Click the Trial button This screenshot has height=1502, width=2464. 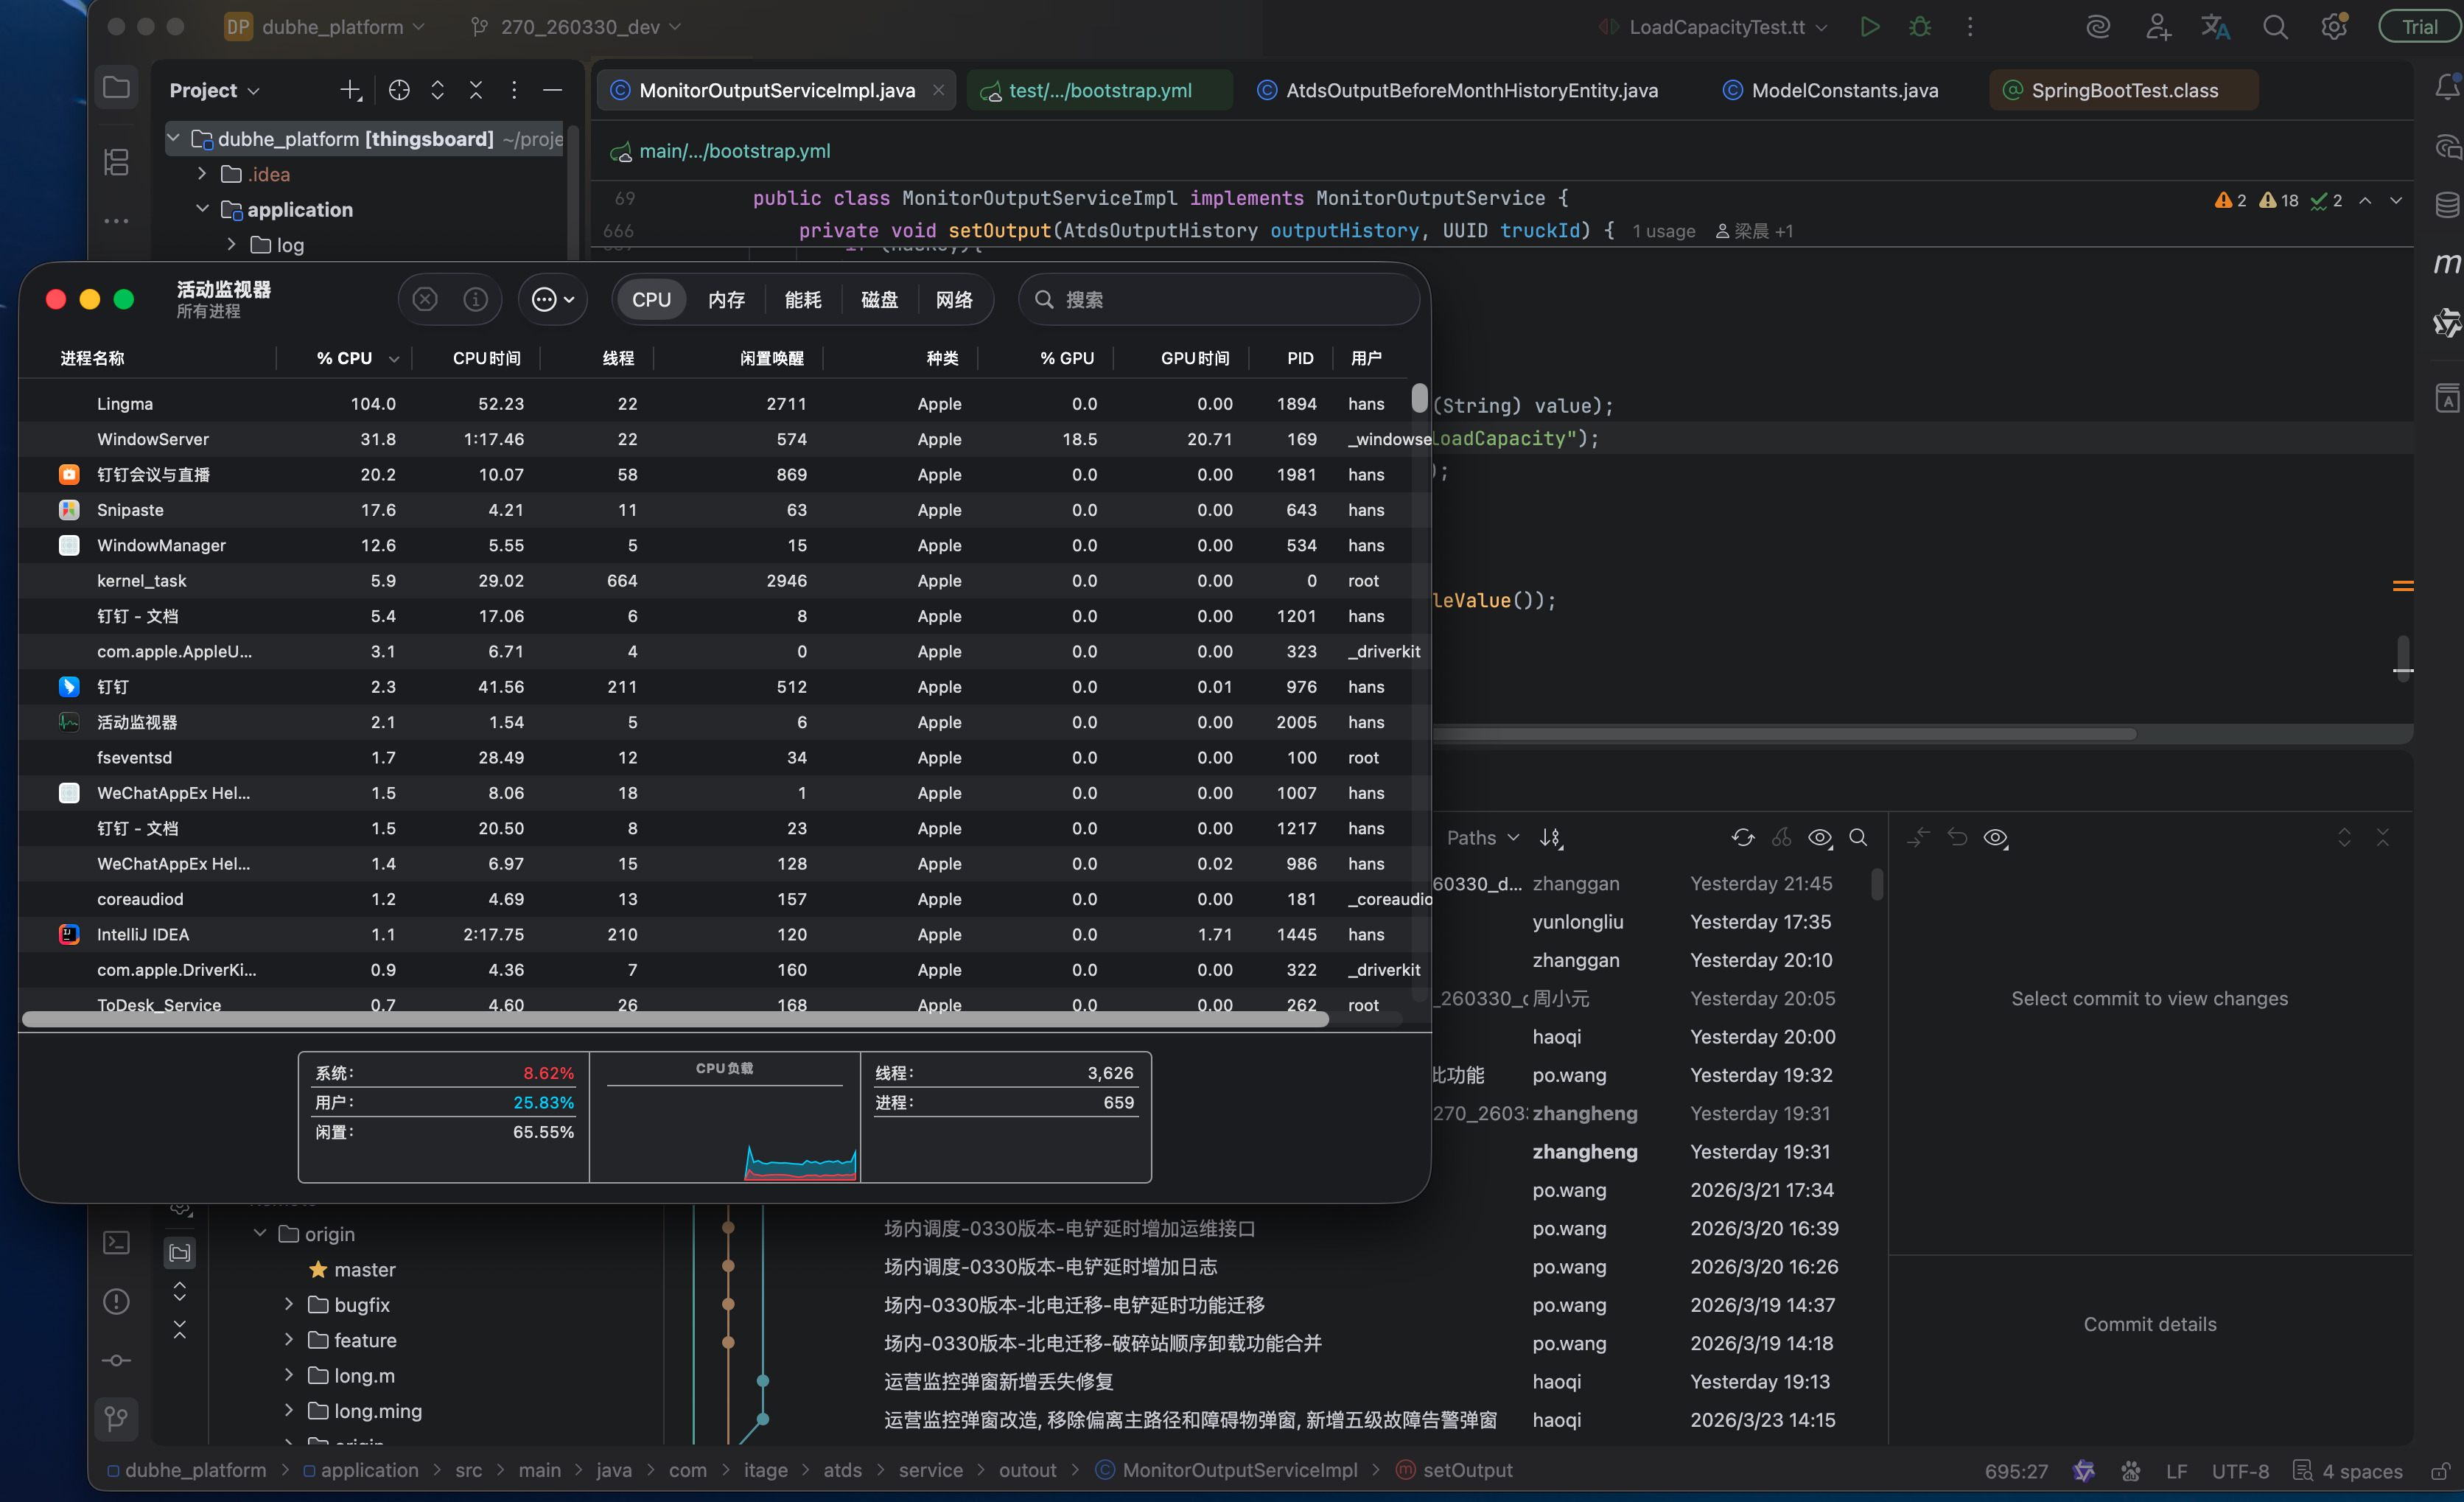coord(2419,27)
